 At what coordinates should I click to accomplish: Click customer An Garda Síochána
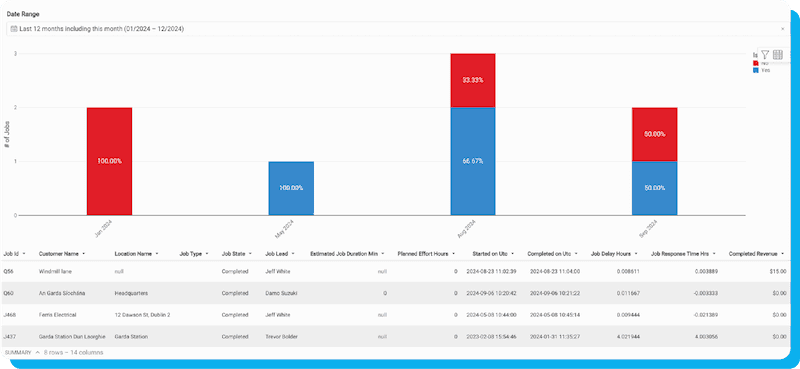tap(62, 293)
